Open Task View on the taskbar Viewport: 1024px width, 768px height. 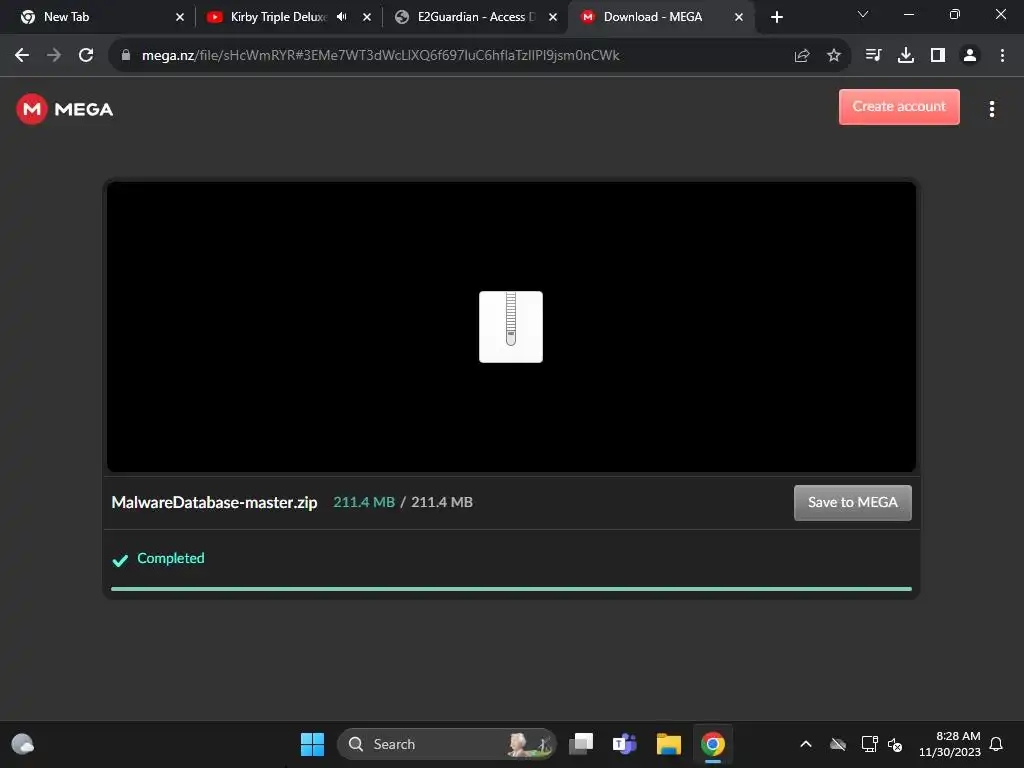pyautogui.click(x=581, y=744)
